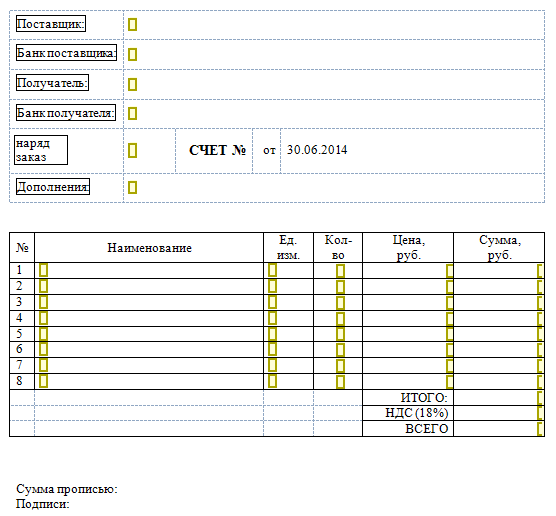Image resolution: width=556 pixels, height=516 pixels.
Task: Click the Цена, руб. column header
Action: point(408,248)
